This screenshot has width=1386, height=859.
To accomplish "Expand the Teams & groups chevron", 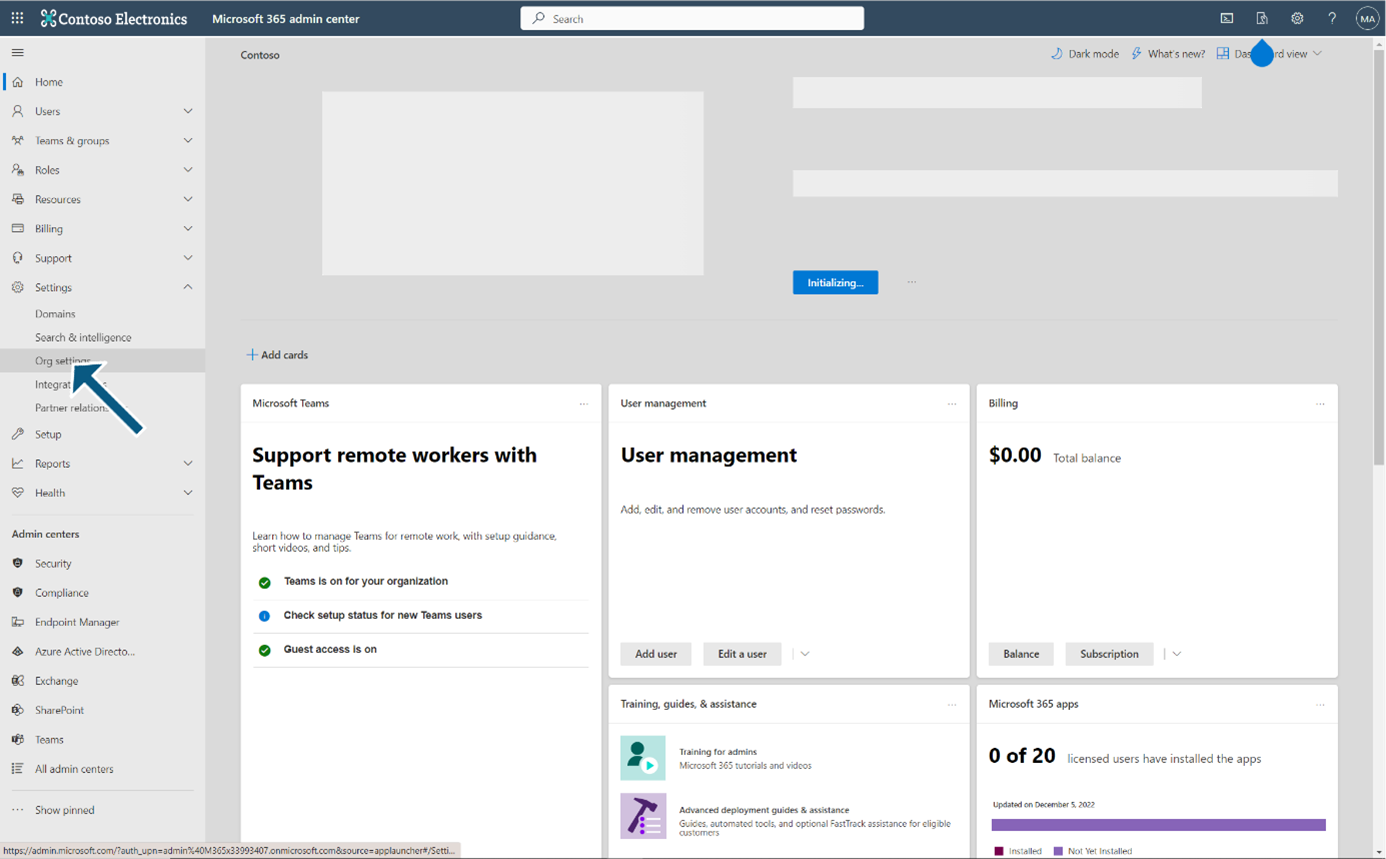I will (x=188, y=141).
